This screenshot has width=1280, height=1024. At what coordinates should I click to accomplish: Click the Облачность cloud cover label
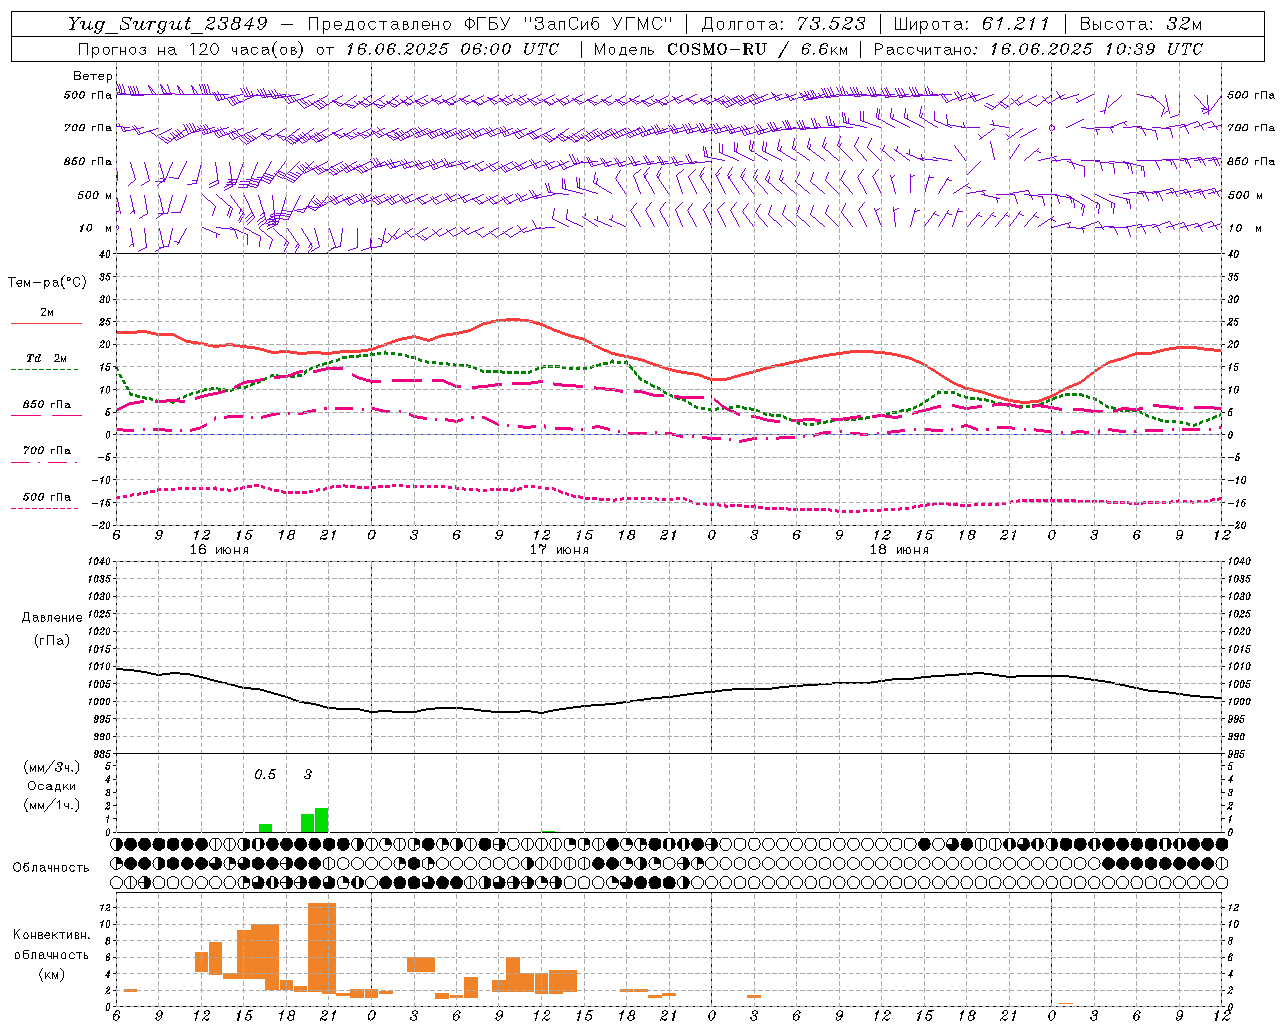pos(51,867)
